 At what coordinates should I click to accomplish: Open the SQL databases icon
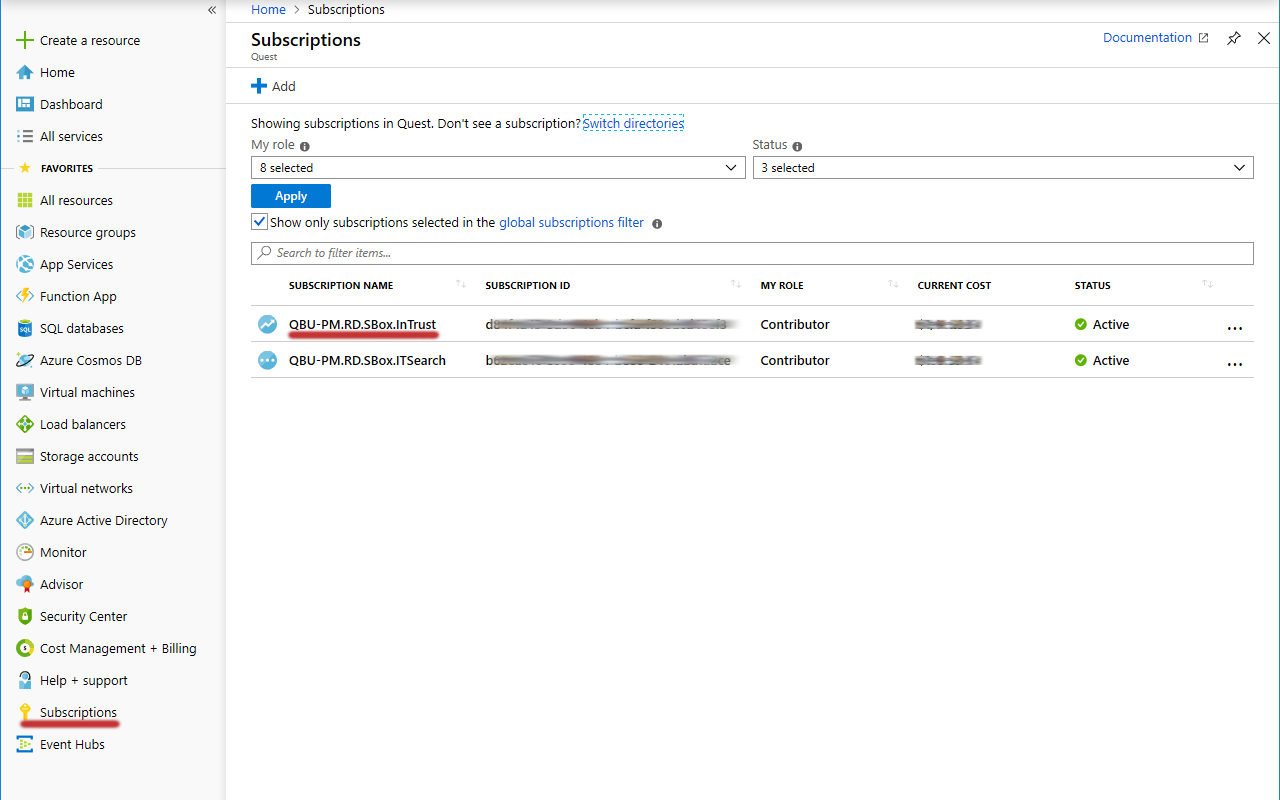(25, 328)
